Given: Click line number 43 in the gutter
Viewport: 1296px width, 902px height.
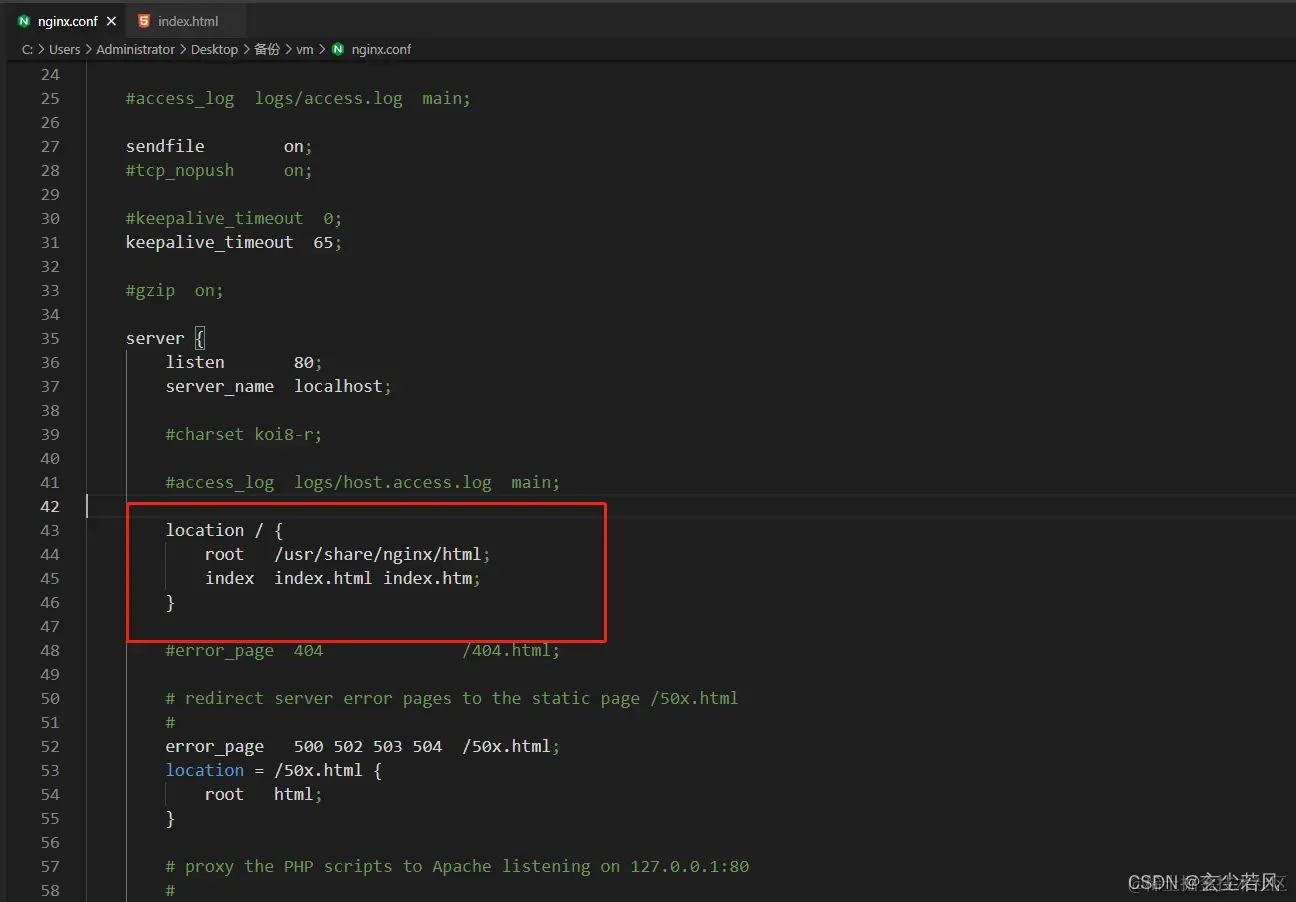Looking at the screenshot, I should click(50, 530).
